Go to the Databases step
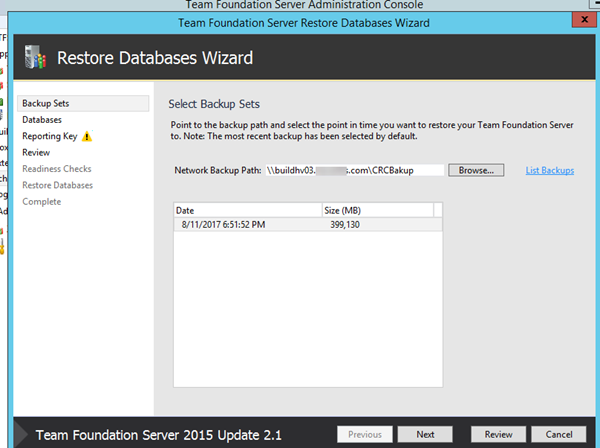The width and height of the screenshot is (600, 448). (42, 120)
